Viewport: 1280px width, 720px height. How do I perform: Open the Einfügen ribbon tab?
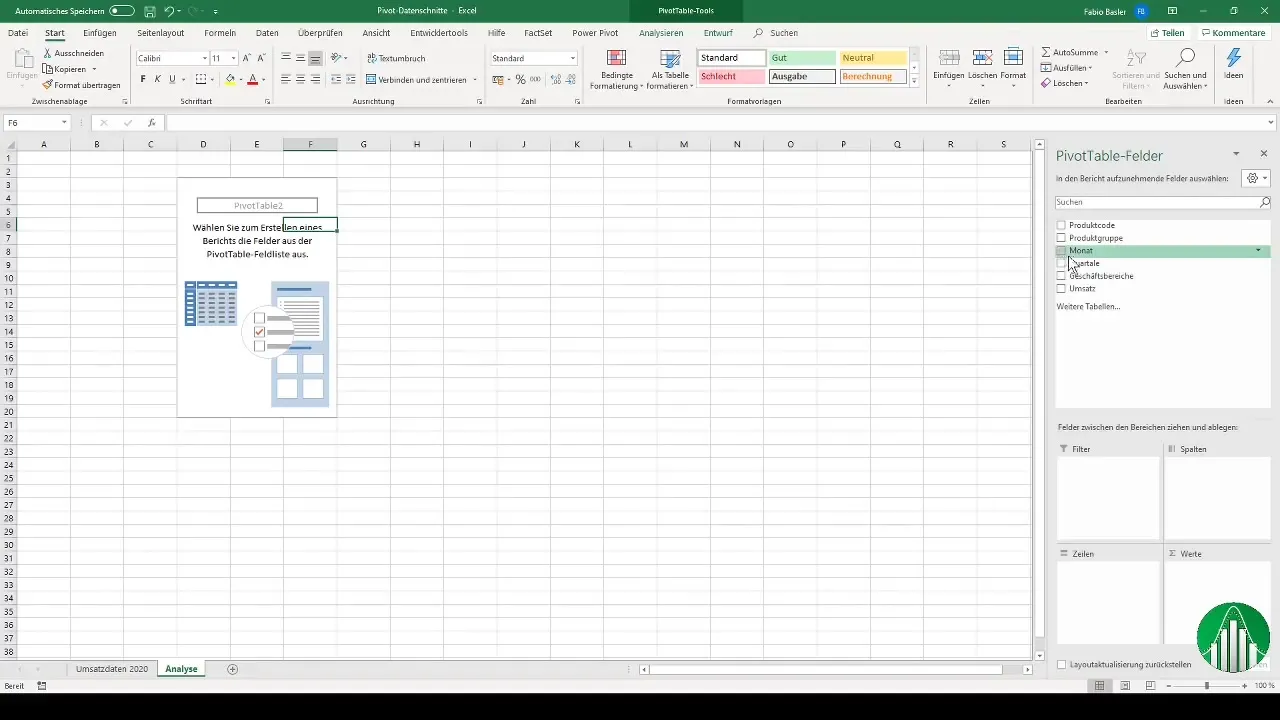coord(100,33)
